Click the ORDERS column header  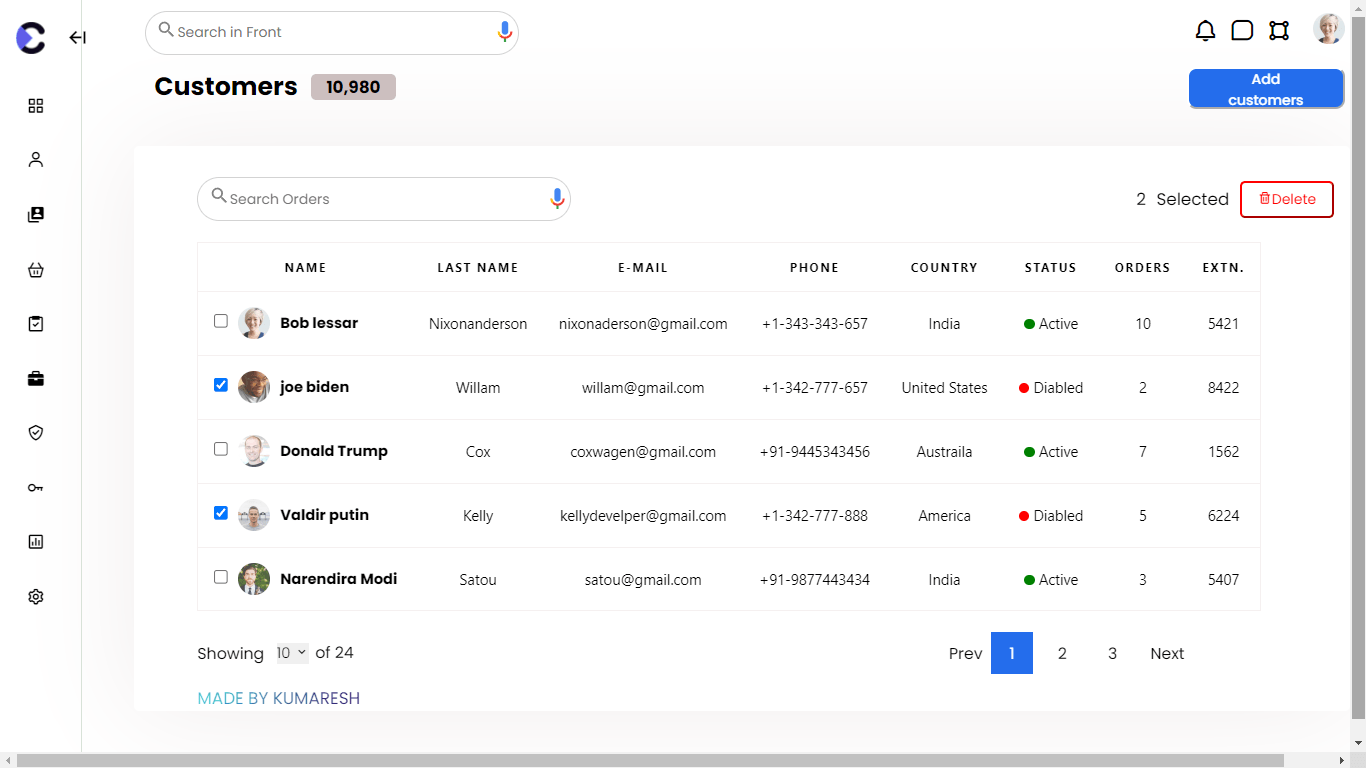tap(1143, 268)
